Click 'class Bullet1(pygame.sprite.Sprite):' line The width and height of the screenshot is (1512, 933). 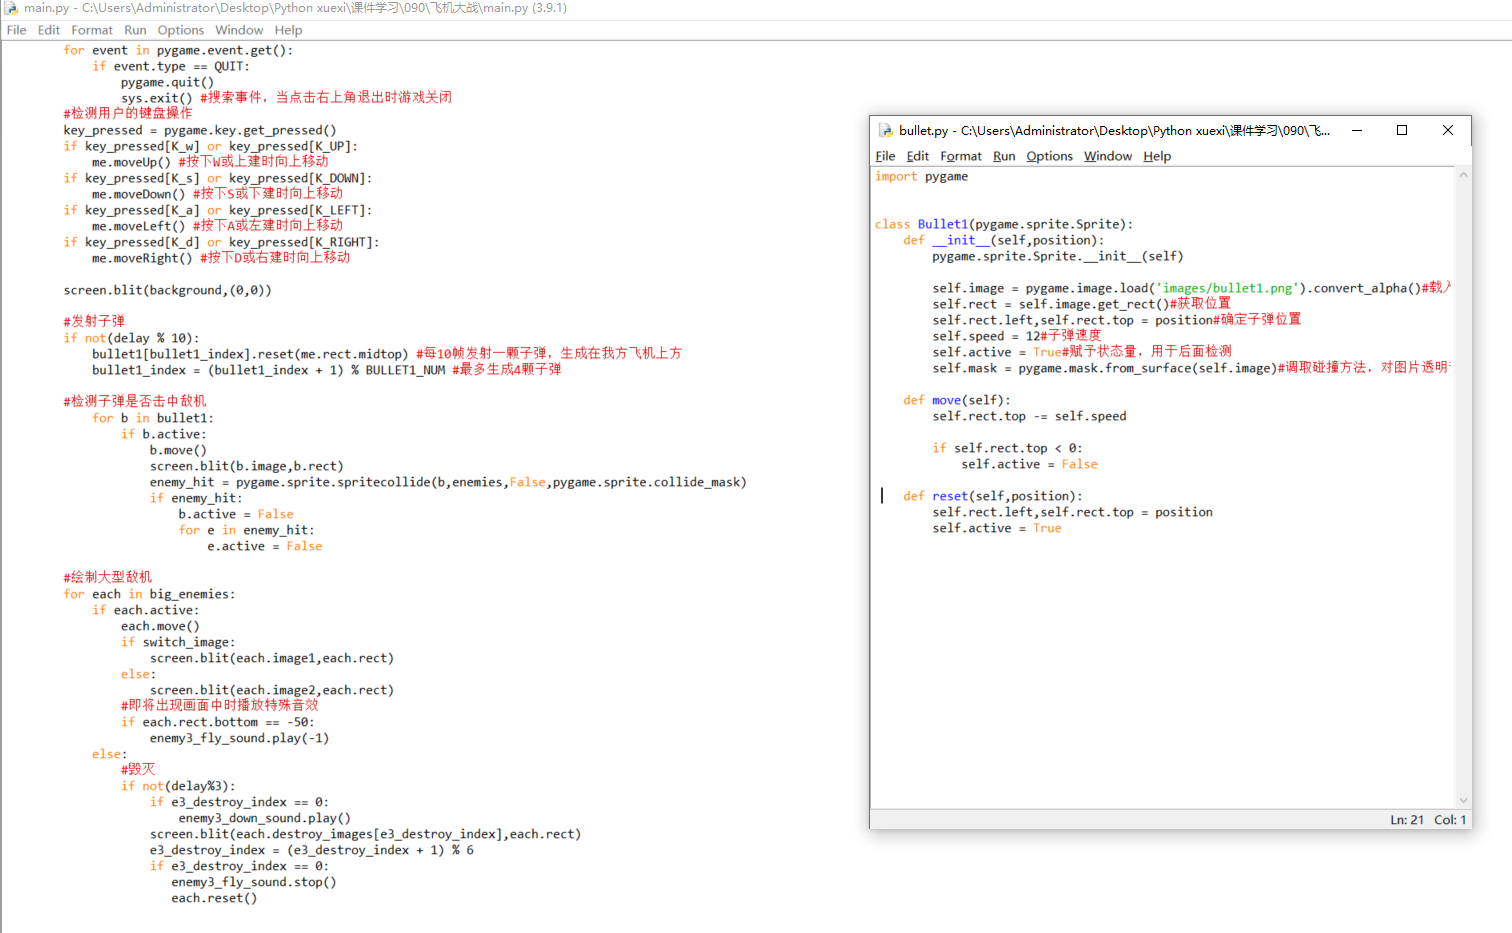(x=1004, y=224)
